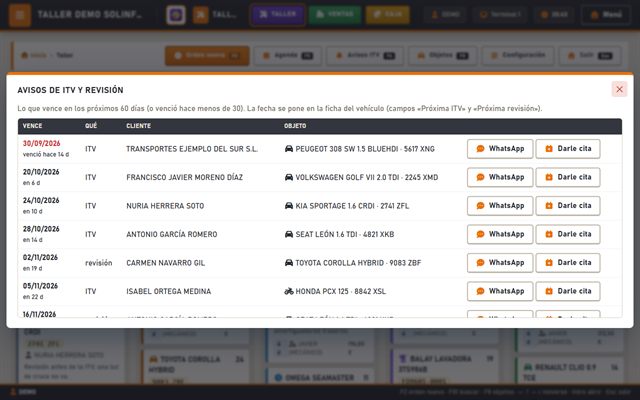
Task: Click Darle cita for Volkswagen Golf VII
Action: click(x=568, y=177)
